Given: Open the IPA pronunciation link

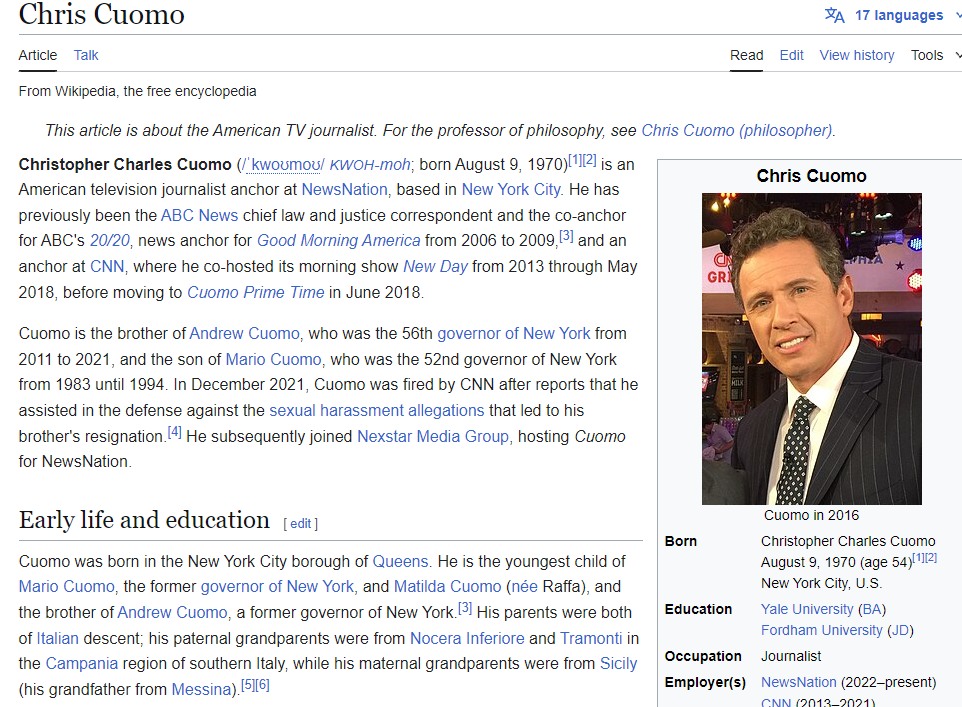Looking at the screenshot, I should pos(283,164).
